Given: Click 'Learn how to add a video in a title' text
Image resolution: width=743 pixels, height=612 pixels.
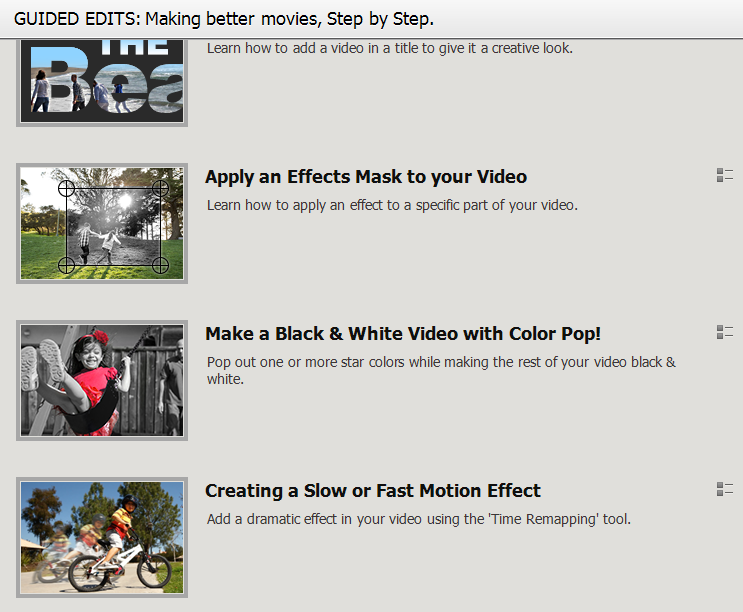Looking at the screenshot, I should (390, 48).
